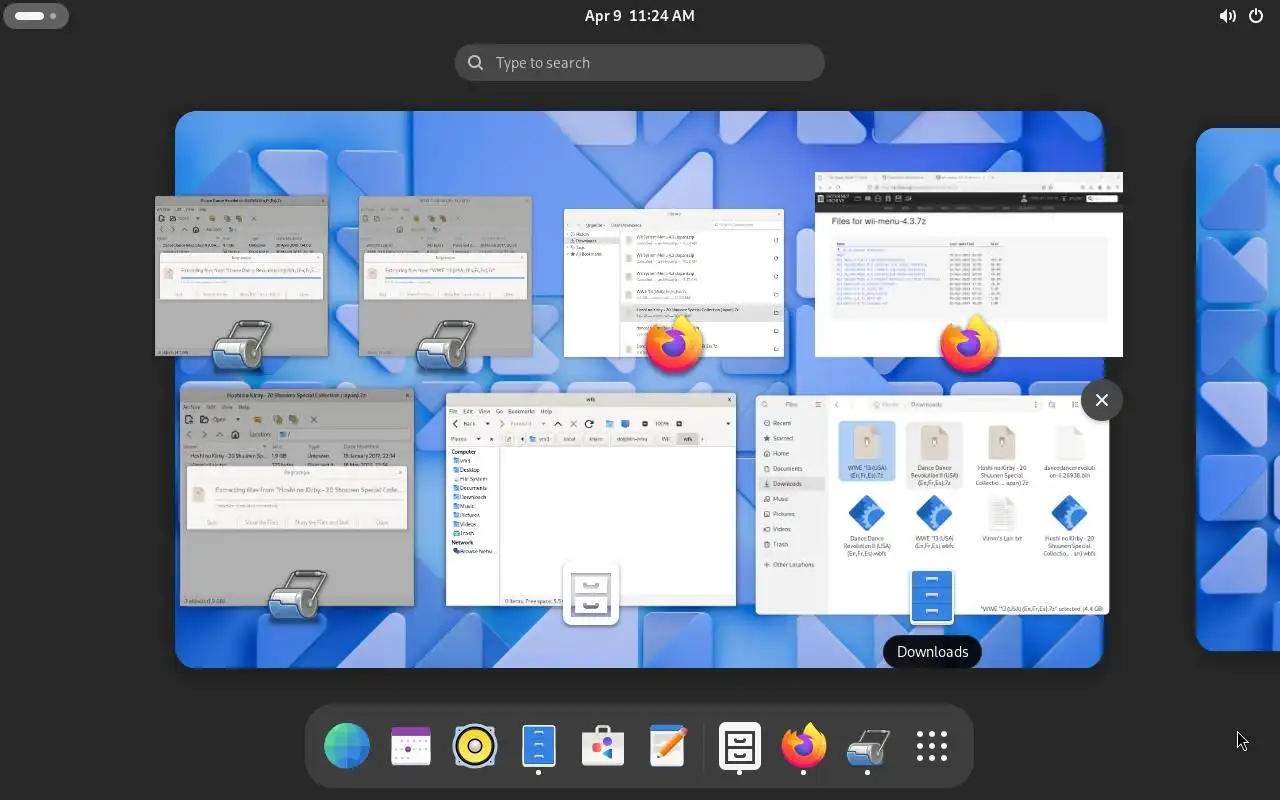
Task: Click dolphin-emu path button in wfs
Action: point(632,439)
